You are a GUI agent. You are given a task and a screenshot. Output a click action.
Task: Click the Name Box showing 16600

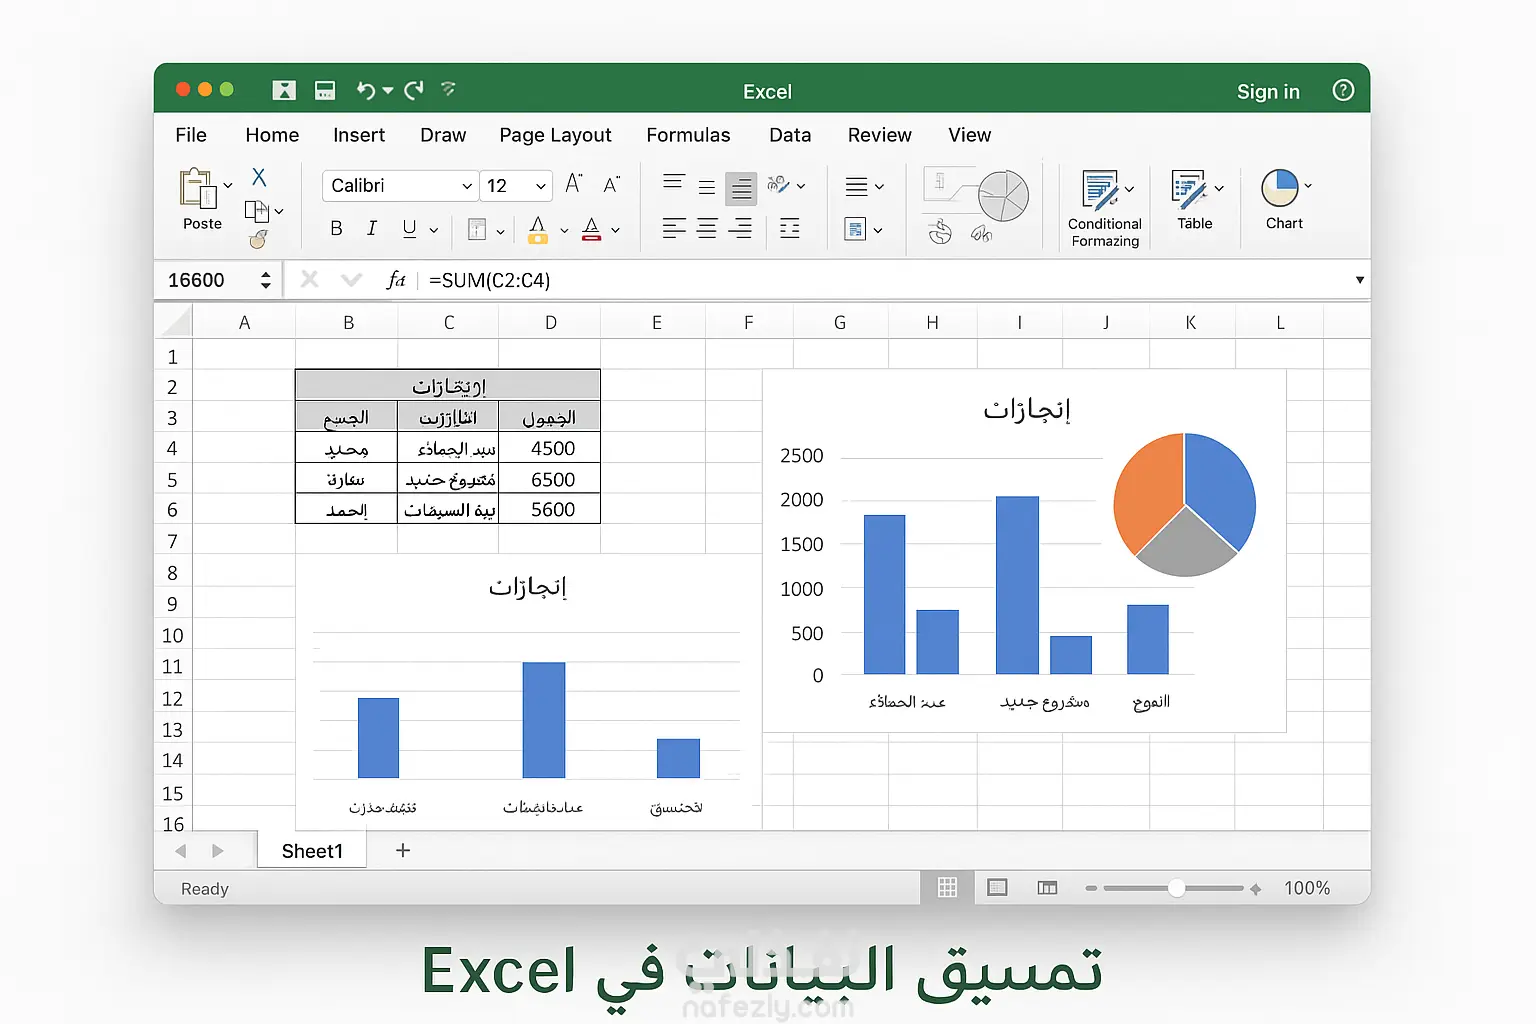pos(218,280)
